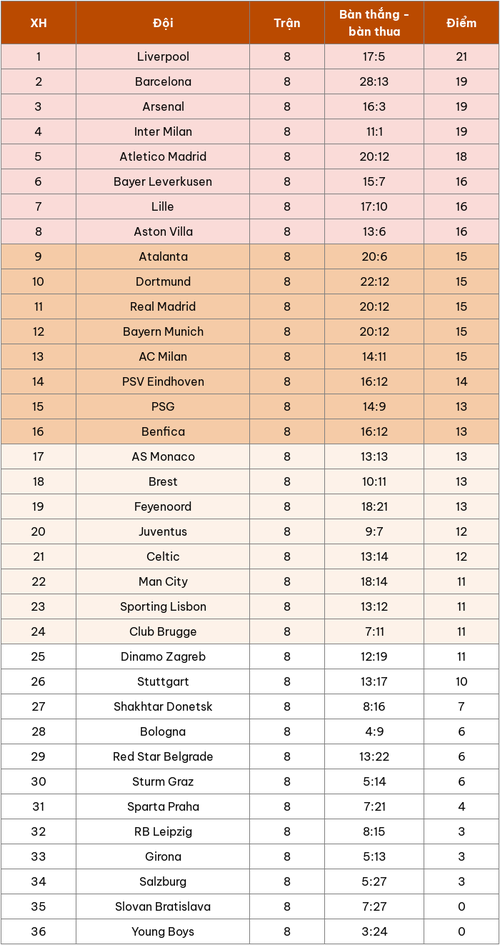Viewport: 500px width, 945px height.
Task: Click the 'Điểm' column header
Action: (x=461, y=23)
